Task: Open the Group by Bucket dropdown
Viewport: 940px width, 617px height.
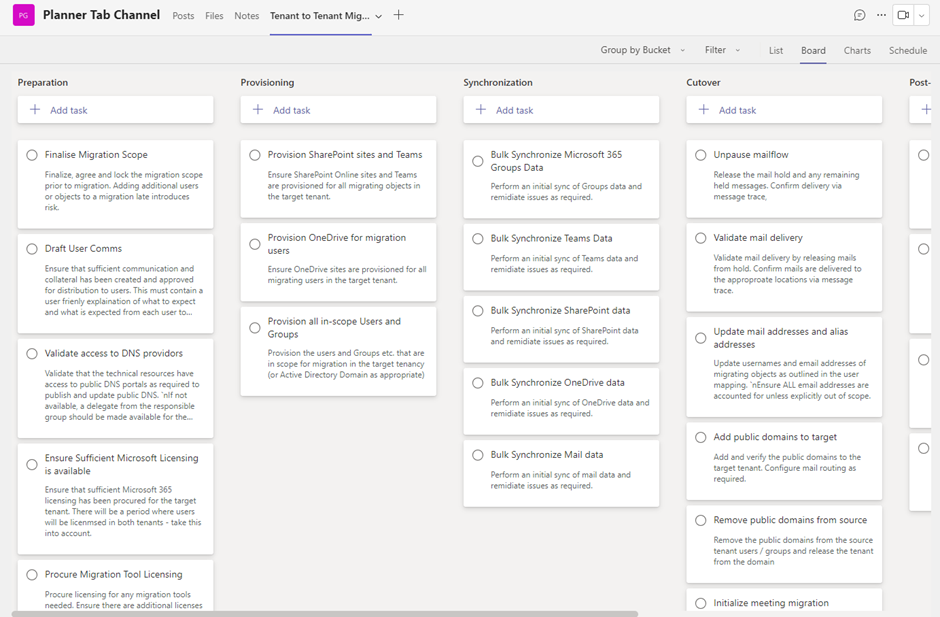Action: (x=643, y=50)
